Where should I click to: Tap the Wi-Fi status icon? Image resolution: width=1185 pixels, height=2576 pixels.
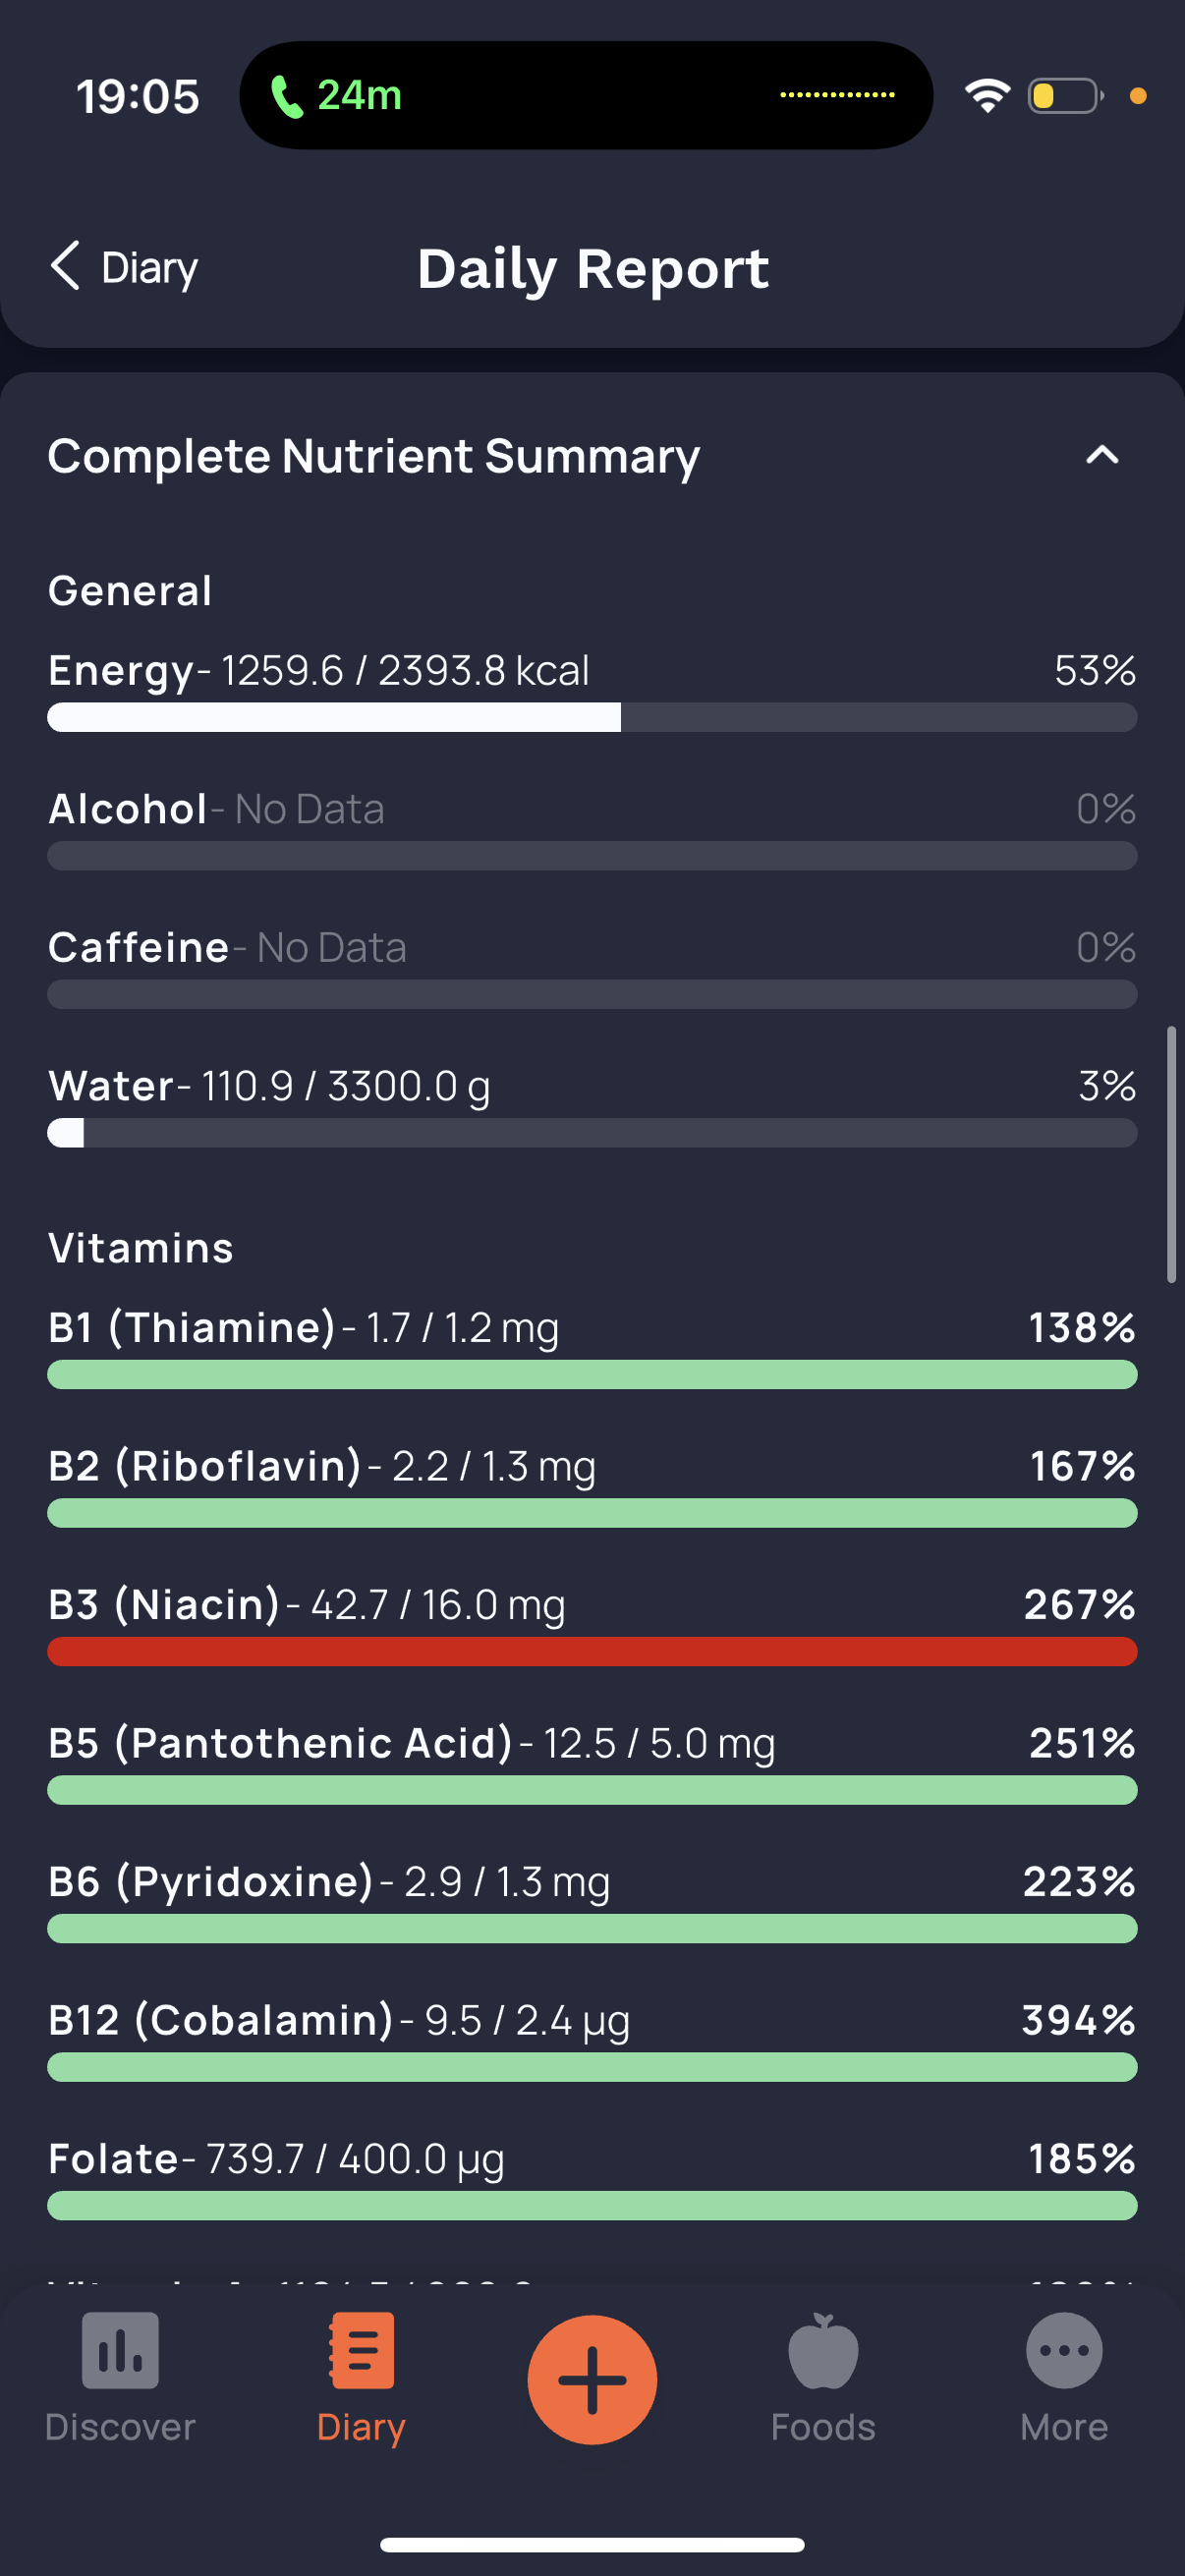pyautogui.click(x=987, y=96)
